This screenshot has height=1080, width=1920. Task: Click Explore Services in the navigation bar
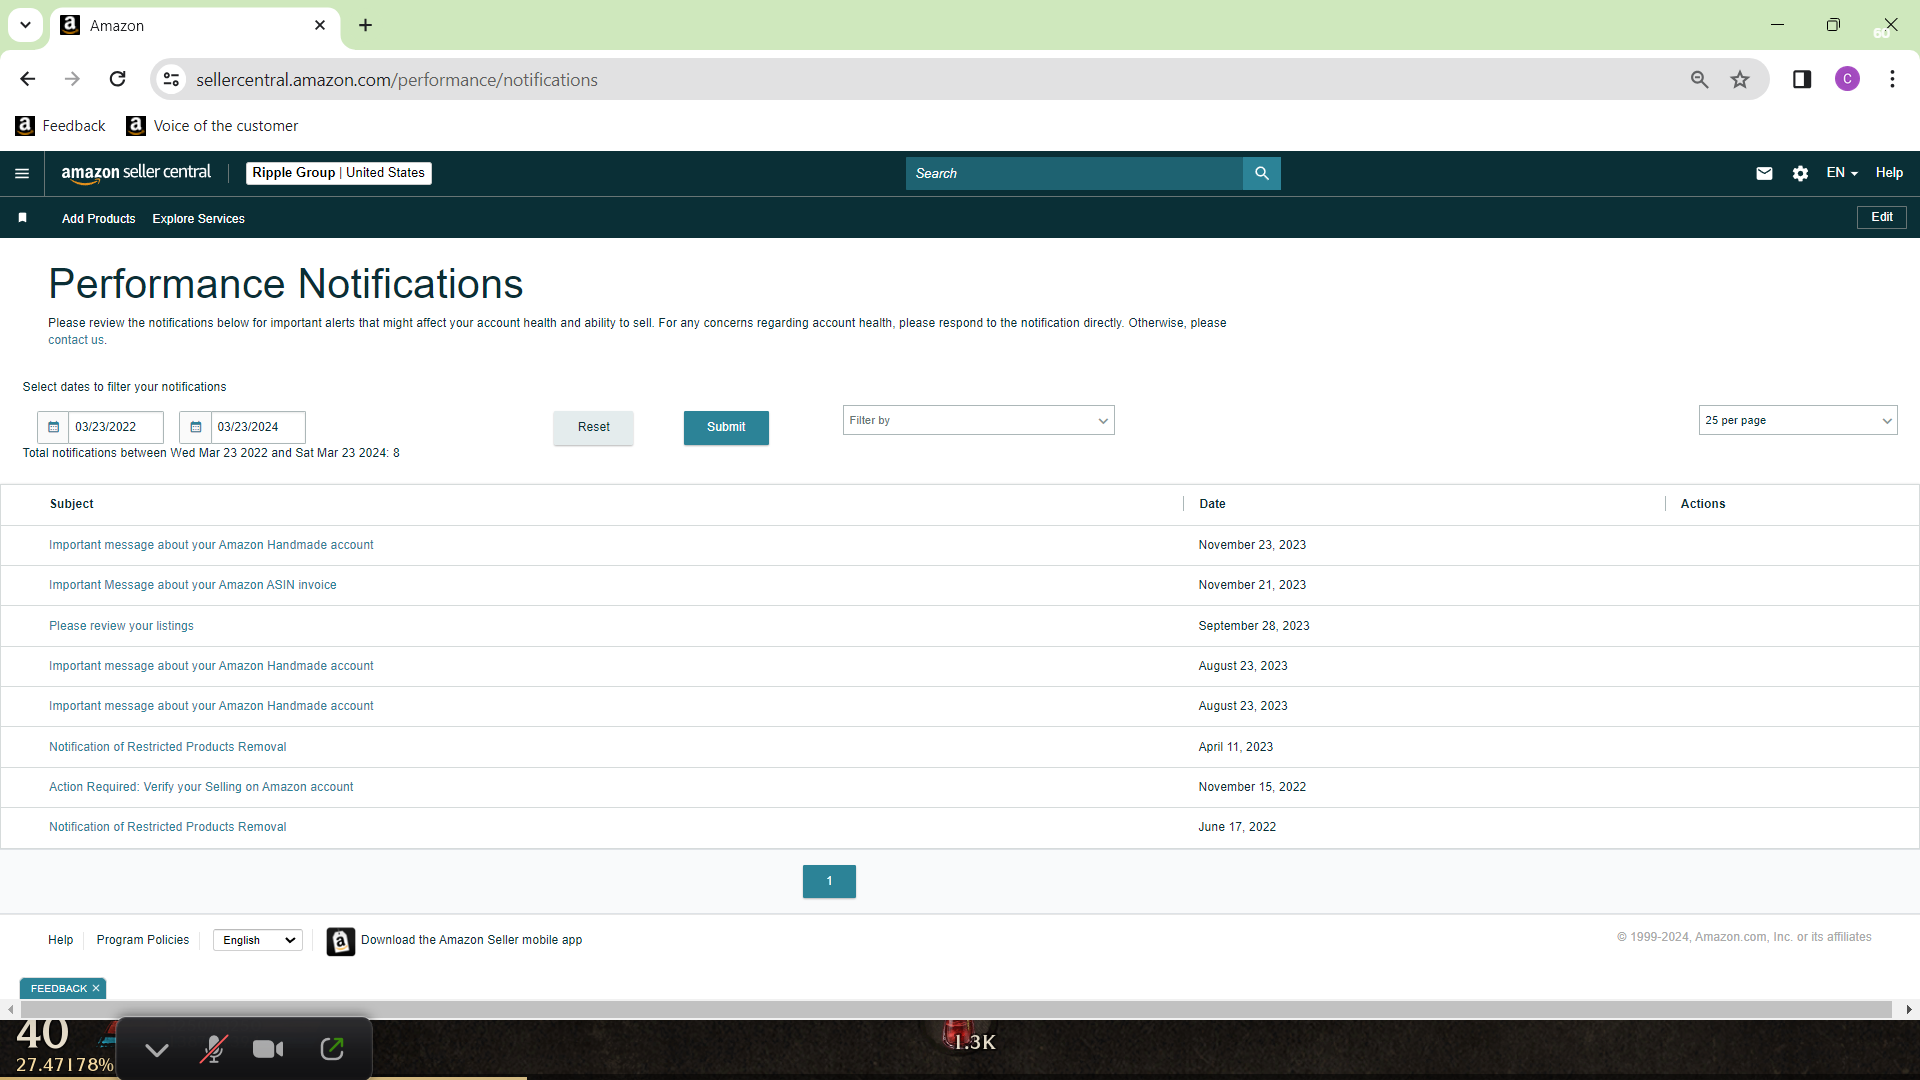(x=198, y=219)
